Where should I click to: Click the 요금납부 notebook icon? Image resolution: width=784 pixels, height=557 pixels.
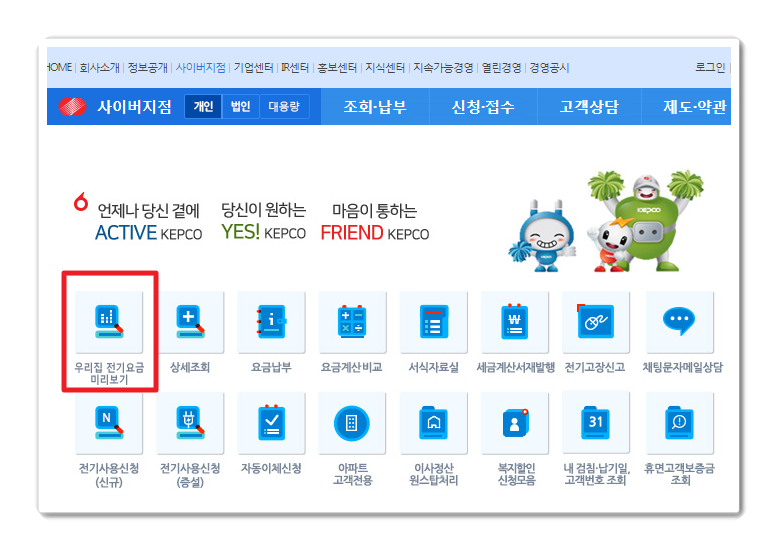(x=272, y=322)
